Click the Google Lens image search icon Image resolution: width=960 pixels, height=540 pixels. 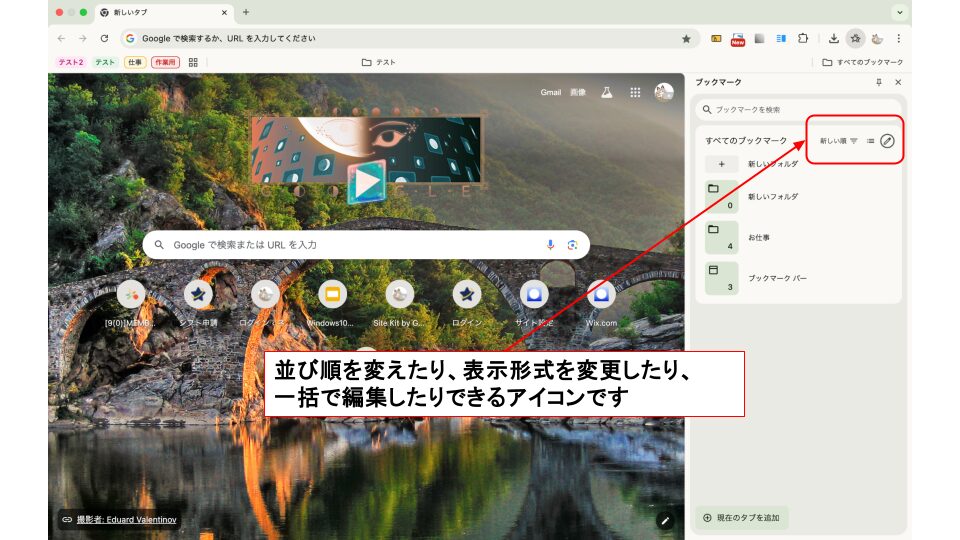click(x=573, y=245)
